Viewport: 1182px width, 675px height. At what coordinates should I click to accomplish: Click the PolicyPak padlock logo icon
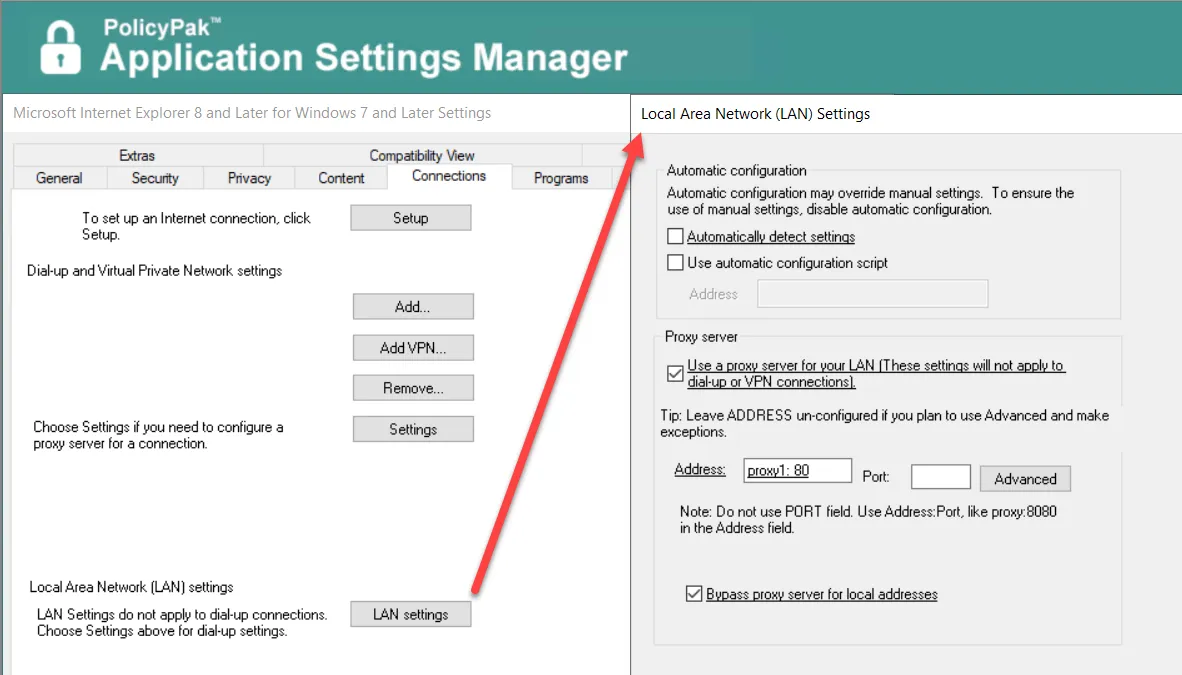[60, 48]
